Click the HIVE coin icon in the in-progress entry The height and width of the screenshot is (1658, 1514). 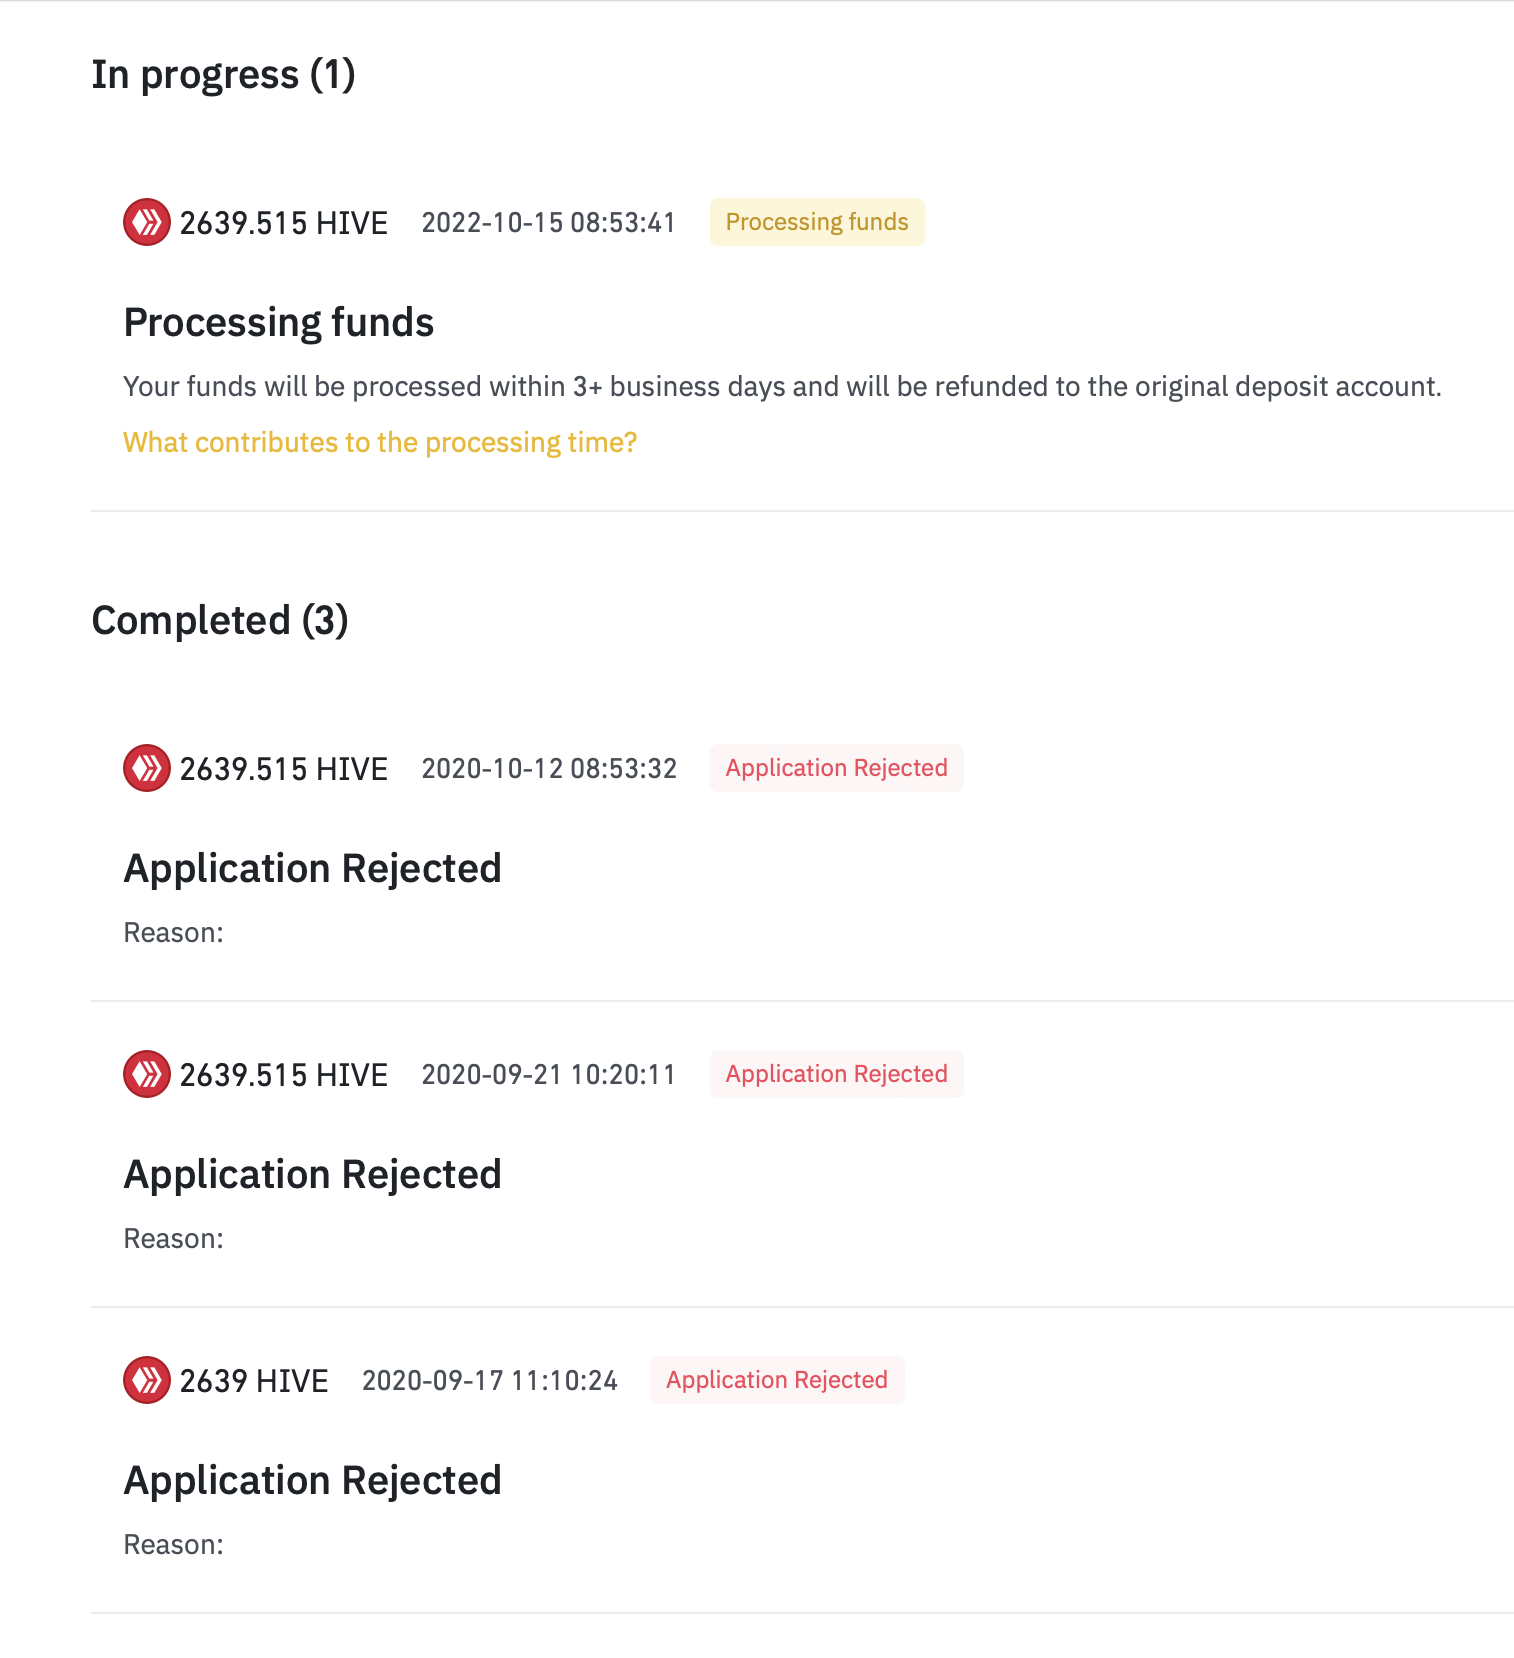(x=147, y=222)
